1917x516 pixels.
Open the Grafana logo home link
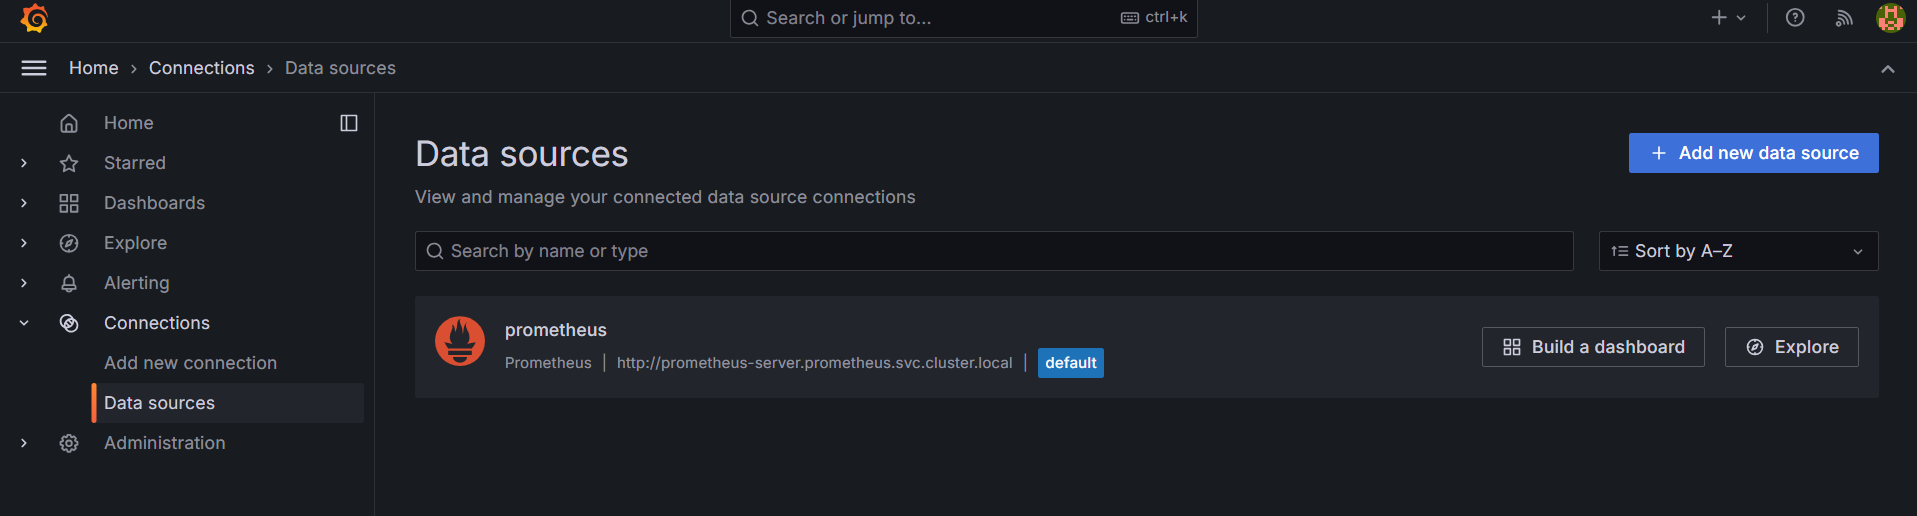35,18
